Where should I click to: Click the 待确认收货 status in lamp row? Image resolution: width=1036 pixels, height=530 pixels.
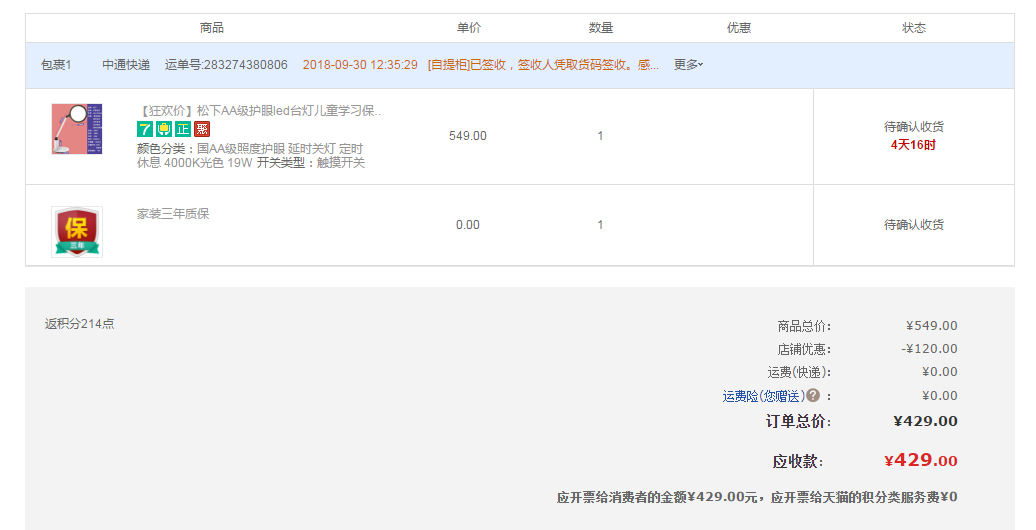click(x=914, y=126)
